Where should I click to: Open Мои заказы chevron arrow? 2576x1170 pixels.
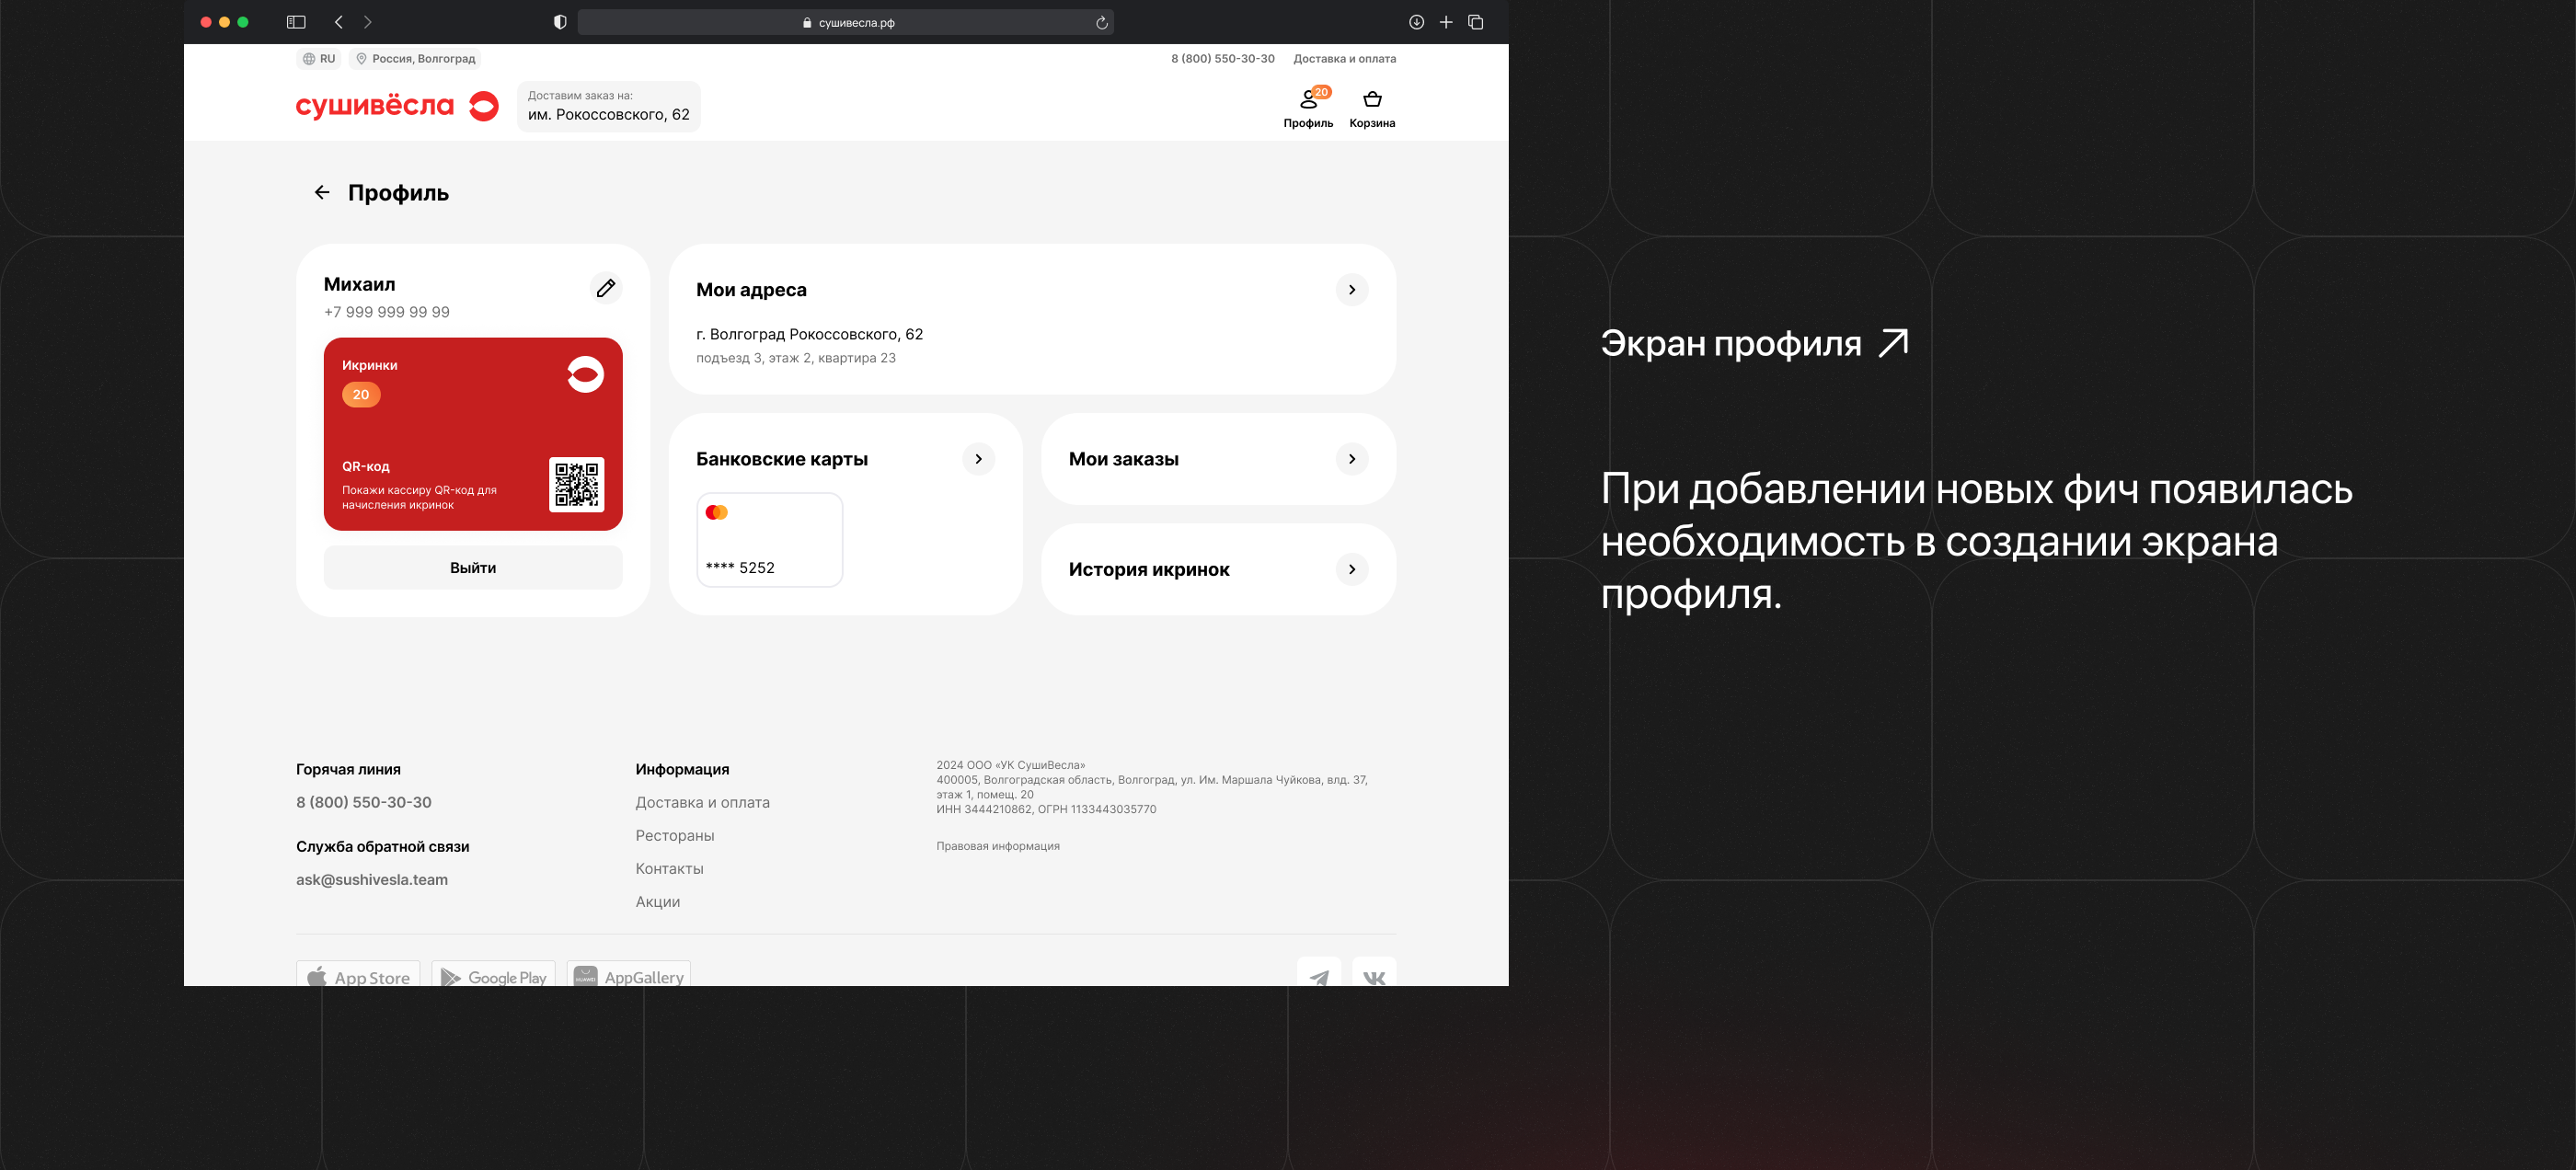[1351, 459]
